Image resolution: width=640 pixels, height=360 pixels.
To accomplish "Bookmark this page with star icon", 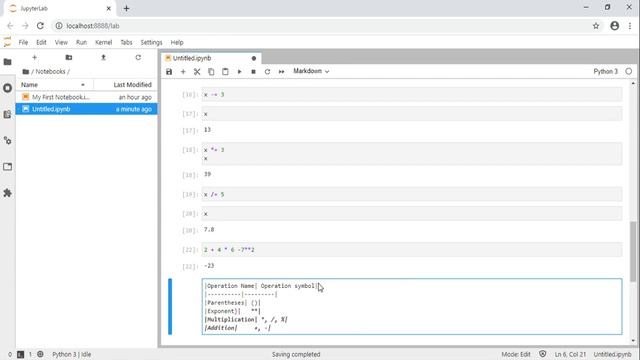I will pyautogui.click(x=596, y=26).
